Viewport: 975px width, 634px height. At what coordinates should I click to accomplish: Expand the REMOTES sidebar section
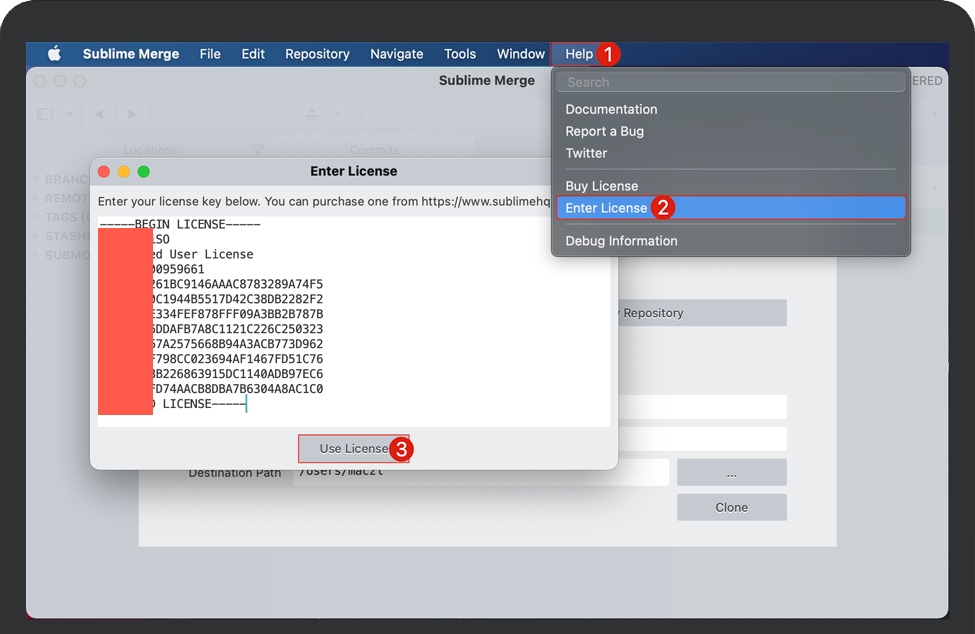[x=35, y=198]
